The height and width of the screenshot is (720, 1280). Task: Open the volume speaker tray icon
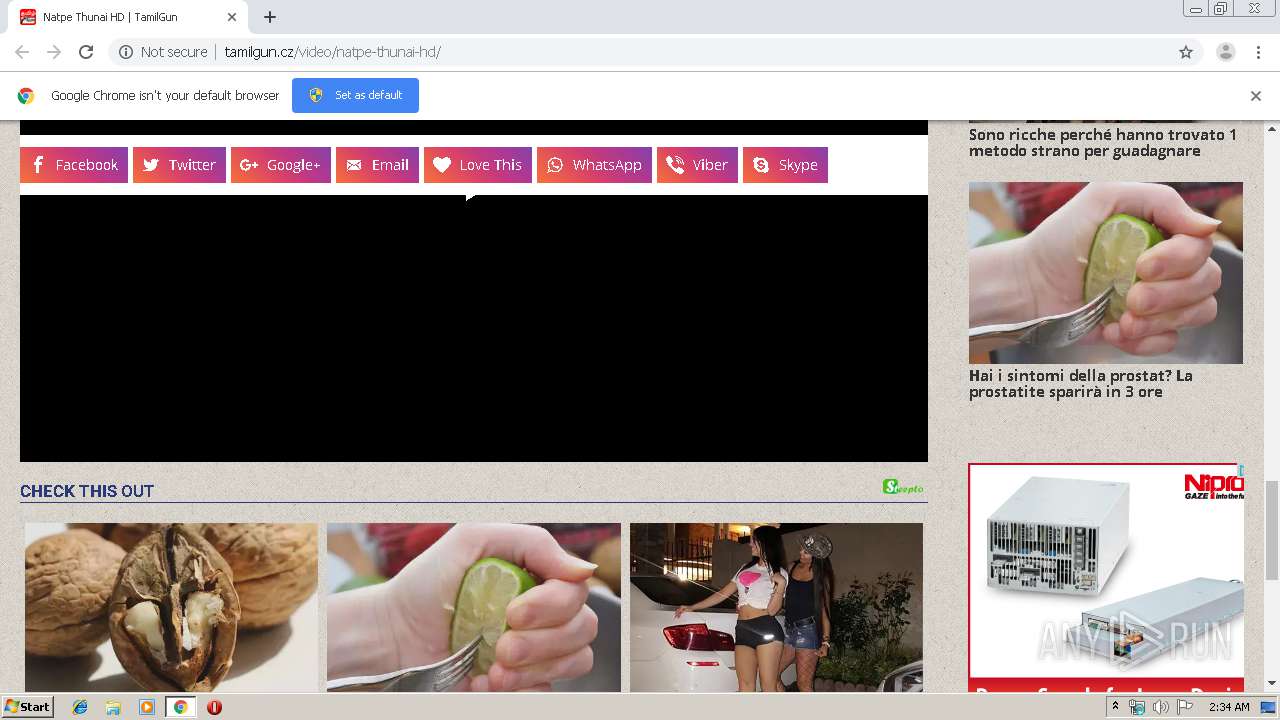(1160, 707)
